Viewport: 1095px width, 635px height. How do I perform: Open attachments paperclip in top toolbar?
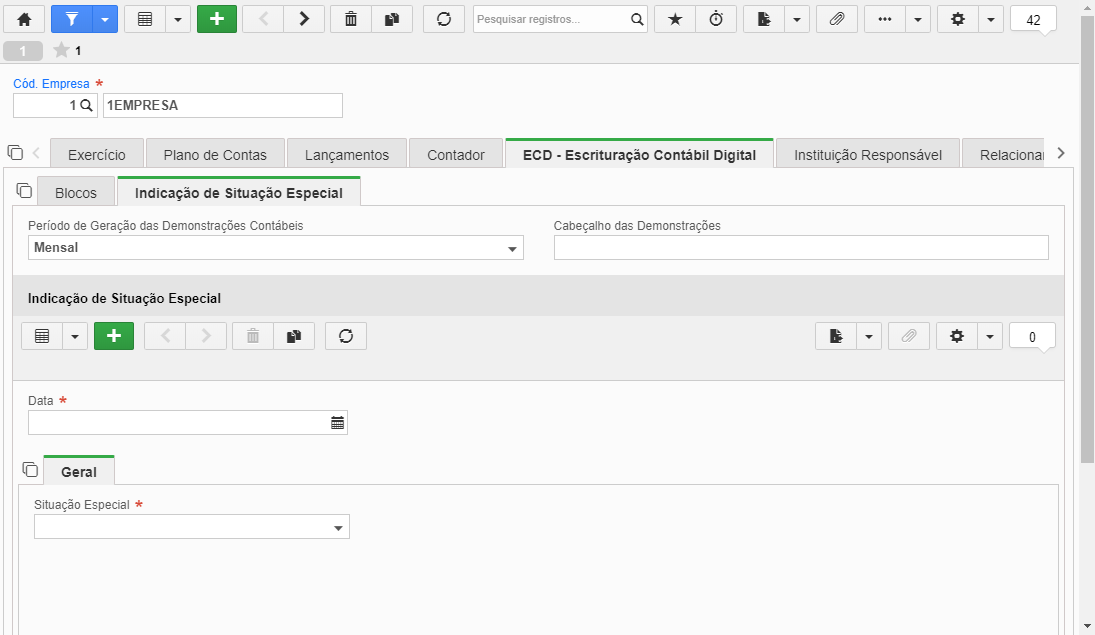click(837, 20)
